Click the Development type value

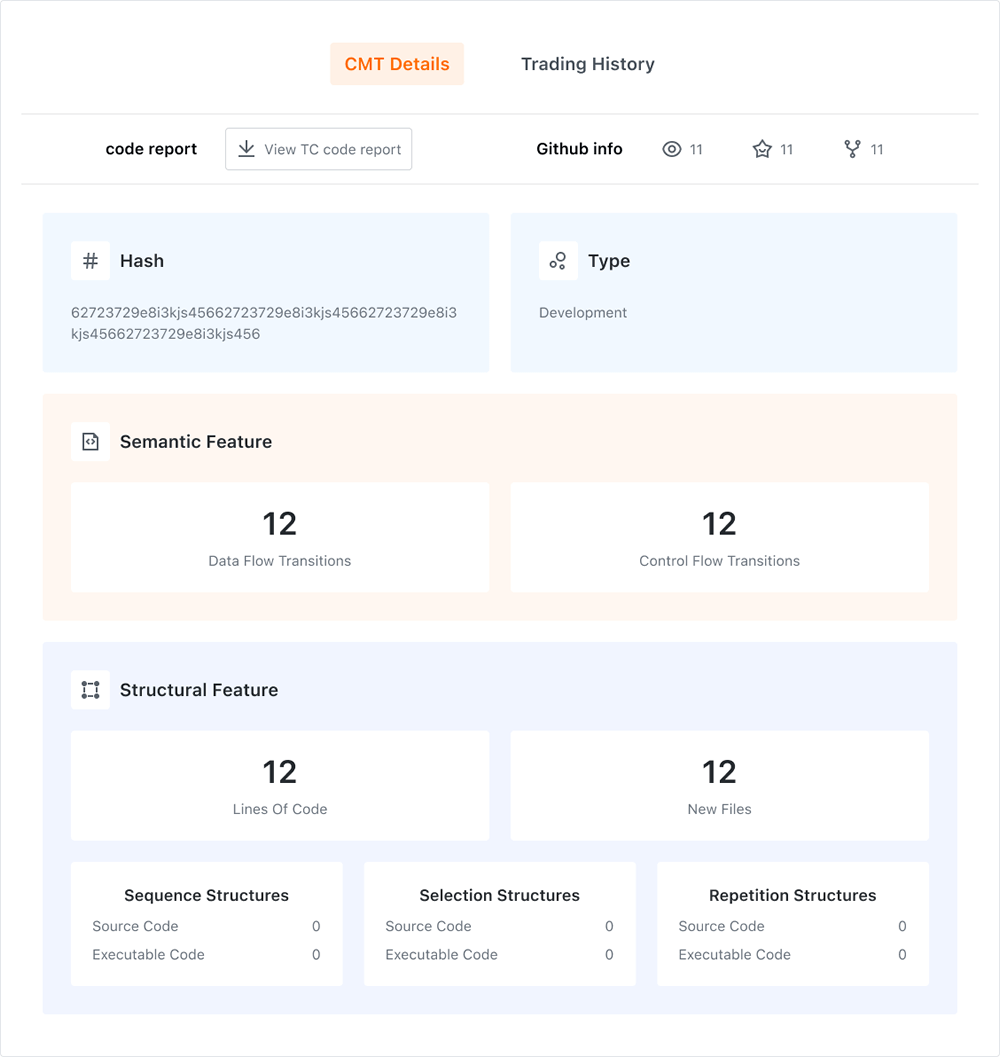(583, 313)
